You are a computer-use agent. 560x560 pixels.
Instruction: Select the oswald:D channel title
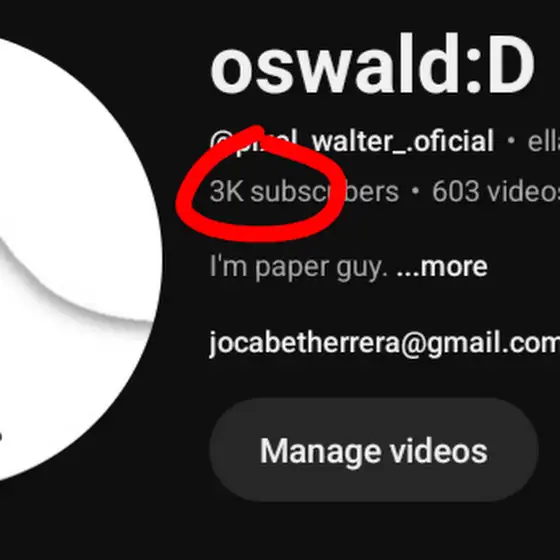pyautogui.click(x=372, y=64)
